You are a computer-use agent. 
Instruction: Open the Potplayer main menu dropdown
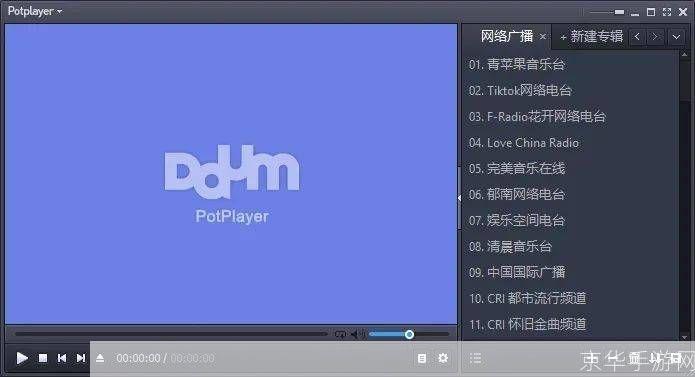(35, 11)
